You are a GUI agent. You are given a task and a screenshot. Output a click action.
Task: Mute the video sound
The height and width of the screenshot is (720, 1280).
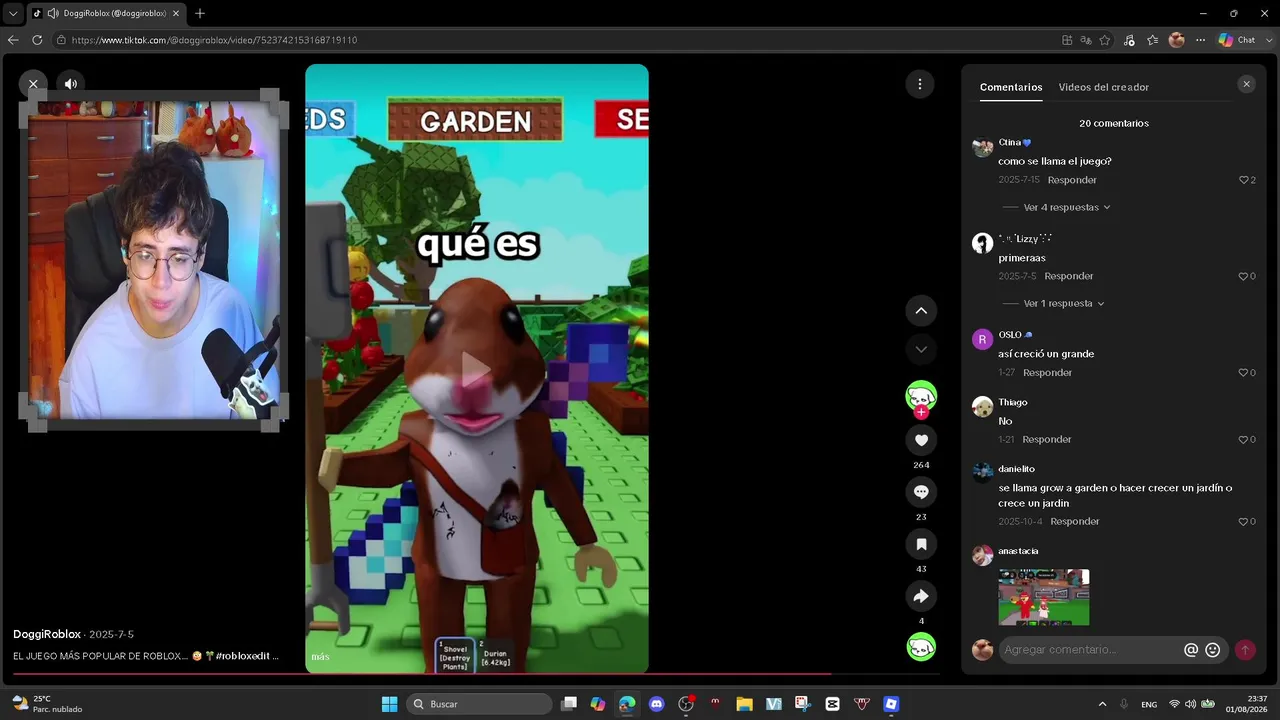tap(70, 84)
